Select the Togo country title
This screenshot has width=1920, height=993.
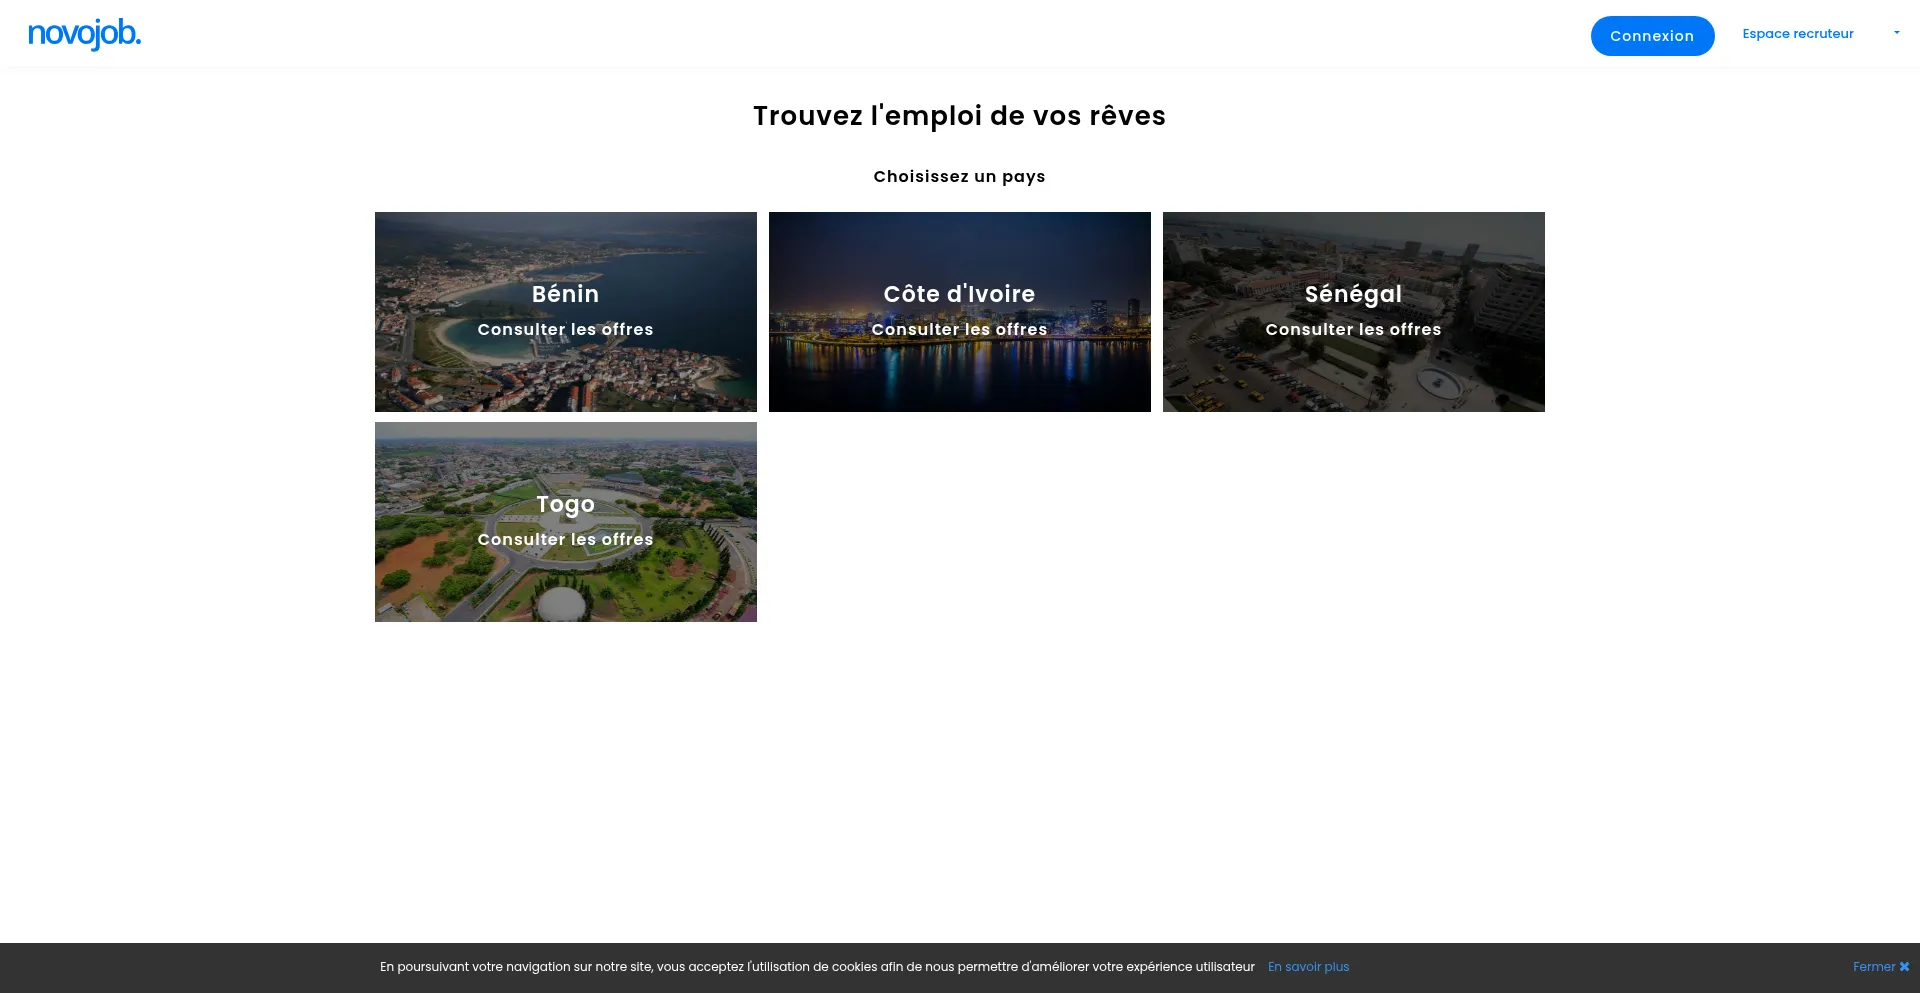[565, 504]
